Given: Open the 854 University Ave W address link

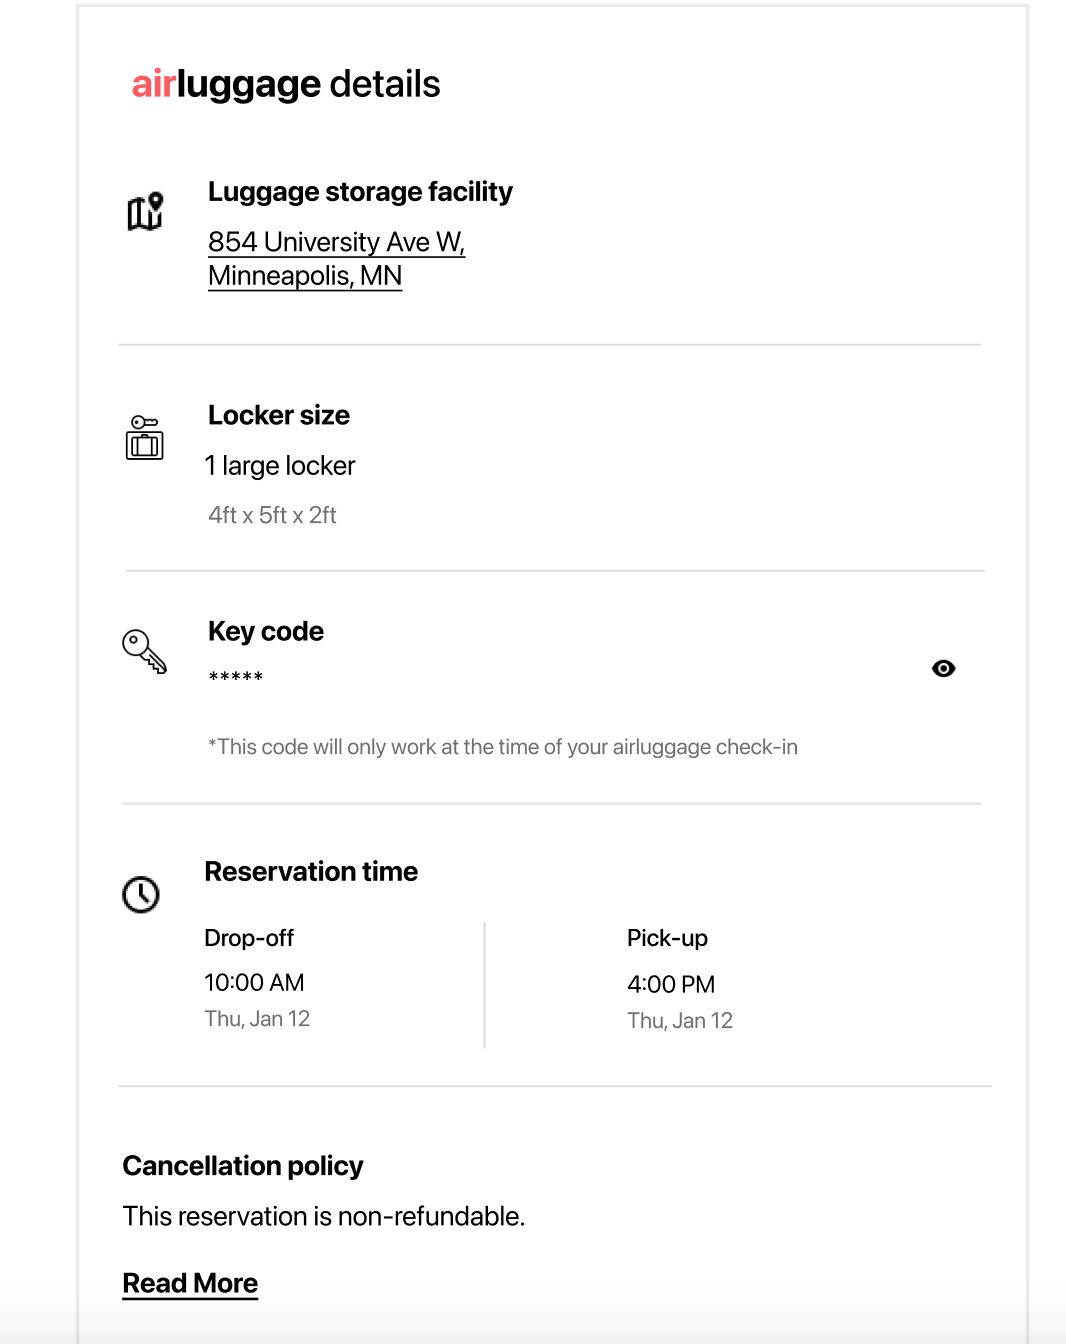Looking at the screenshot, I should point(337,242).
